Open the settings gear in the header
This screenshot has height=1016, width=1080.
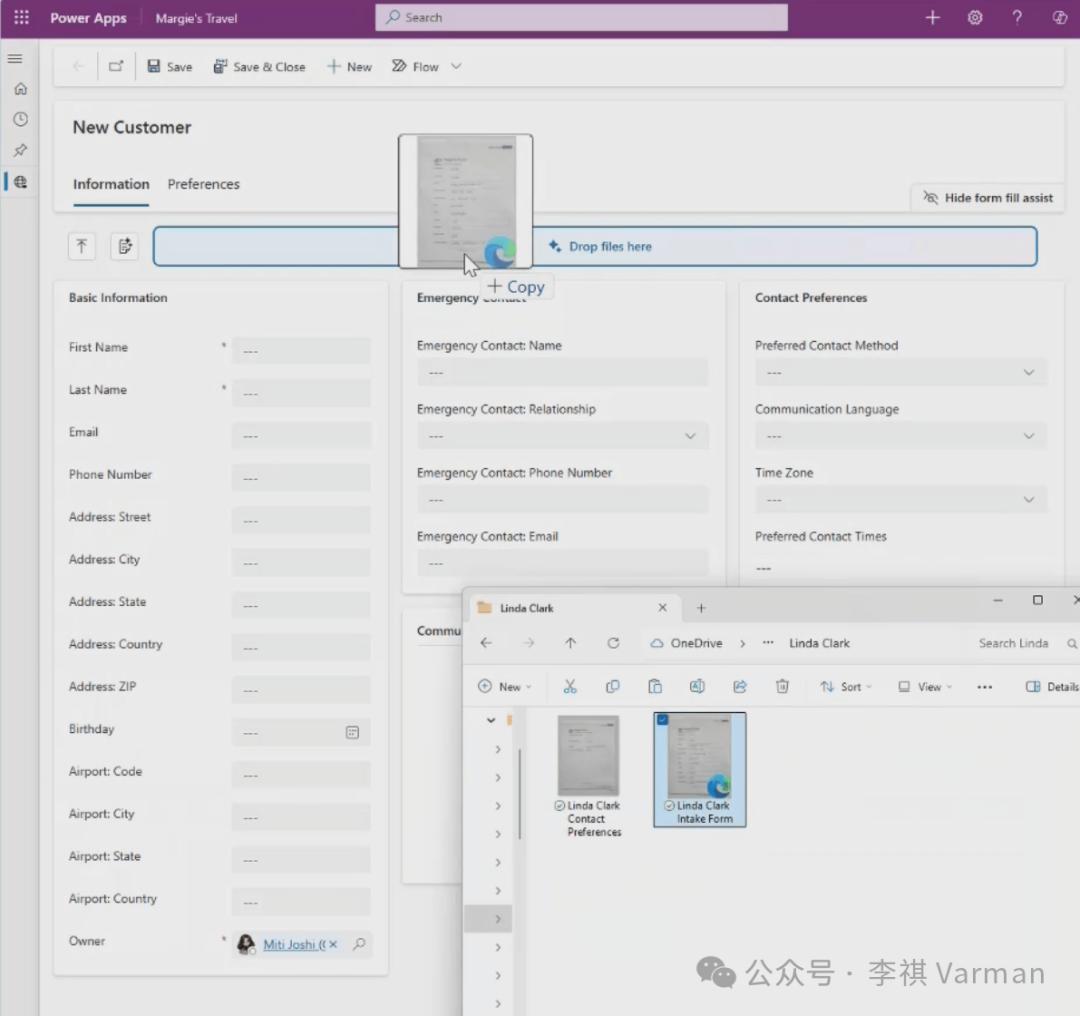(x=975, y=18)
